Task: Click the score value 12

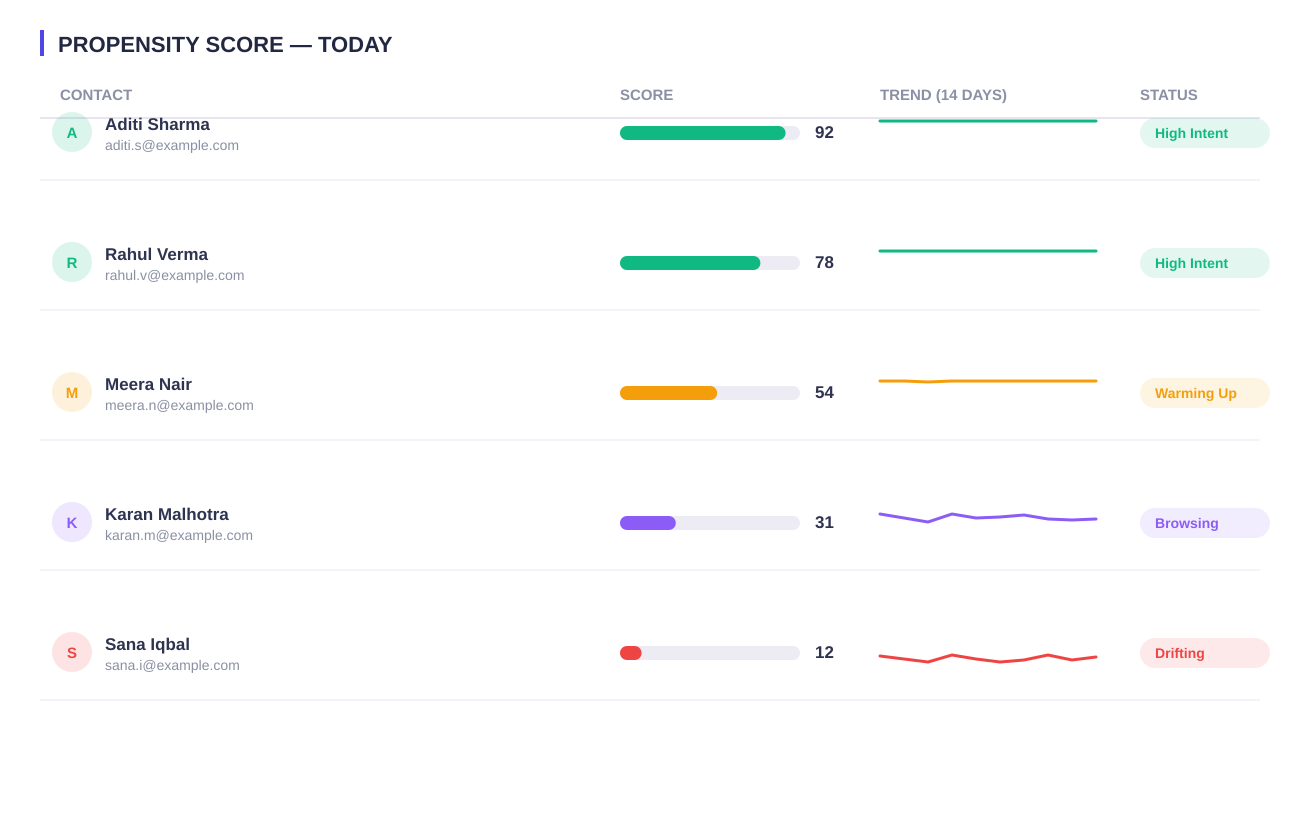Action: point(824,653)
